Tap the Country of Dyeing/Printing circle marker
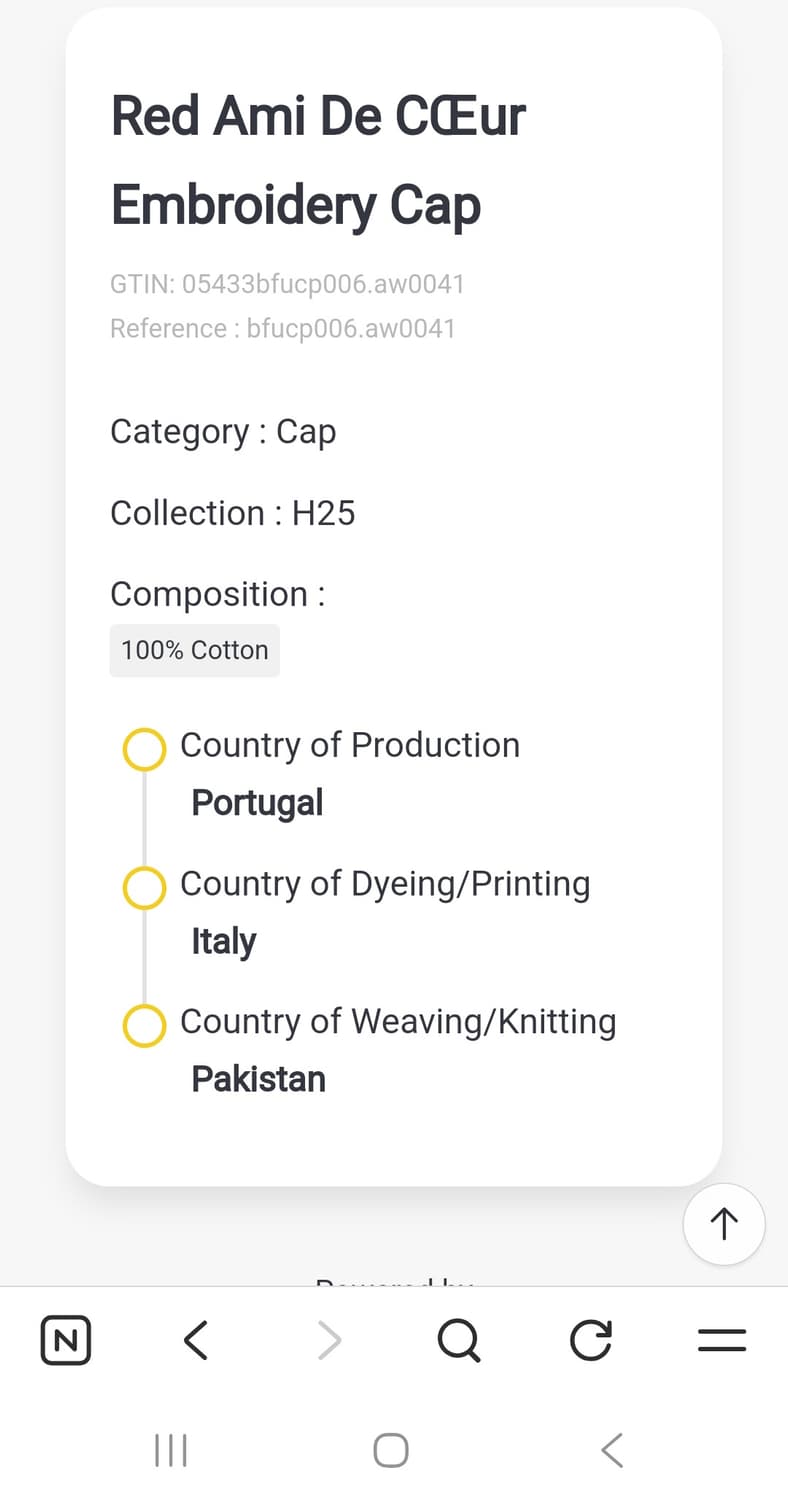This screenshot has width=788, height=1500. click(x=144, y=888)
